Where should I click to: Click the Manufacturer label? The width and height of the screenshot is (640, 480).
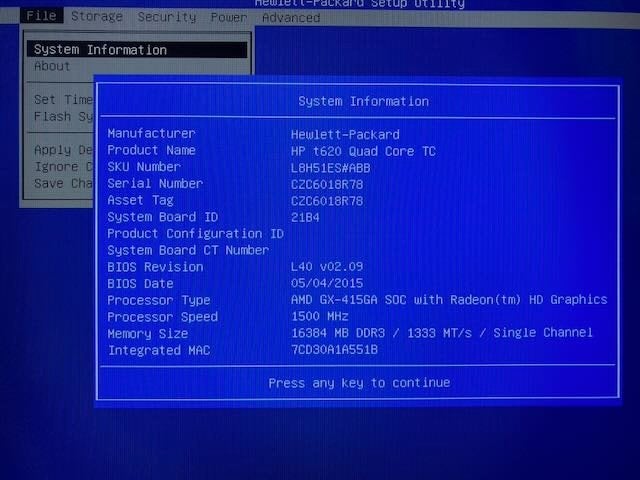pos(151,133)
